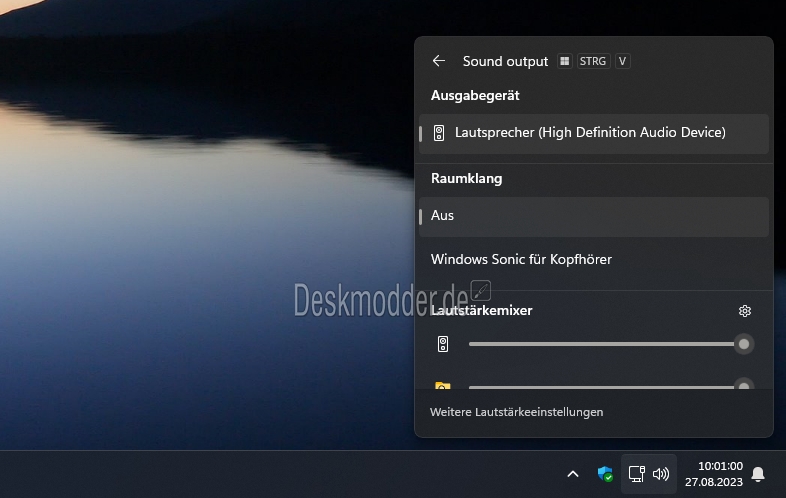Adjust the speaker volume slider in Lautstärkemixer

pos(611,344)
